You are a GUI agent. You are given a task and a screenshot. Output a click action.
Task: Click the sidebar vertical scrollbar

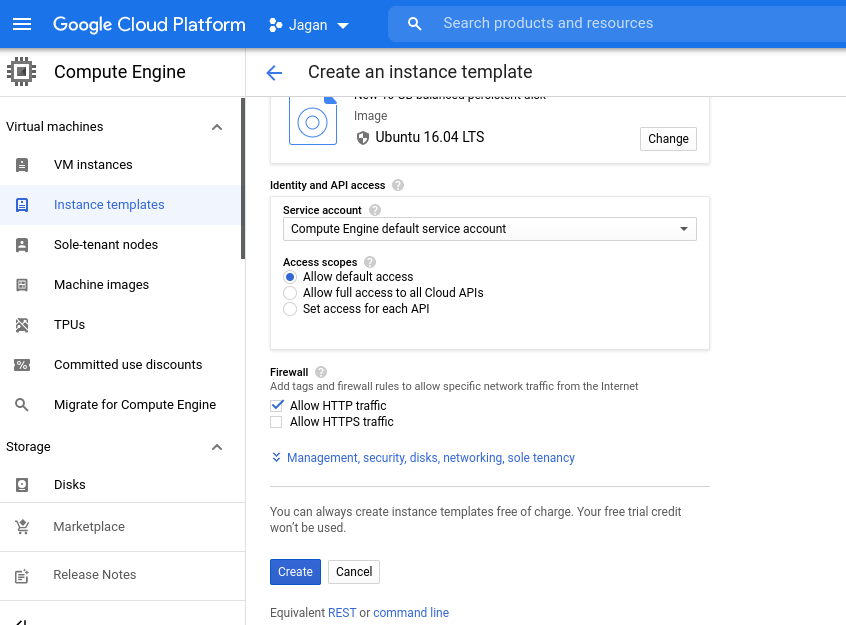(243, 178)
